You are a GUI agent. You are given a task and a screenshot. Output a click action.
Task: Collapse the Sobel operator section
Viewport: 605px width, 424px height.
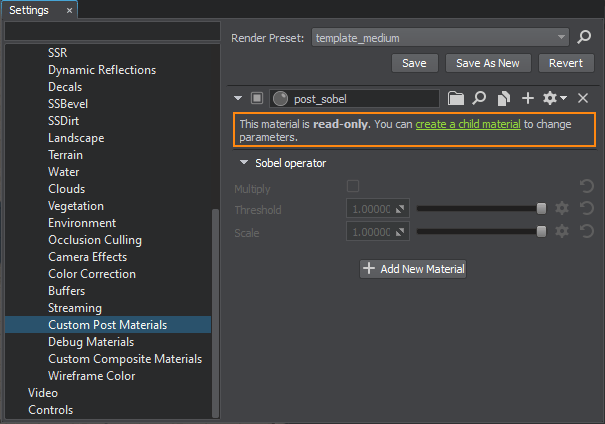(245, 163)
